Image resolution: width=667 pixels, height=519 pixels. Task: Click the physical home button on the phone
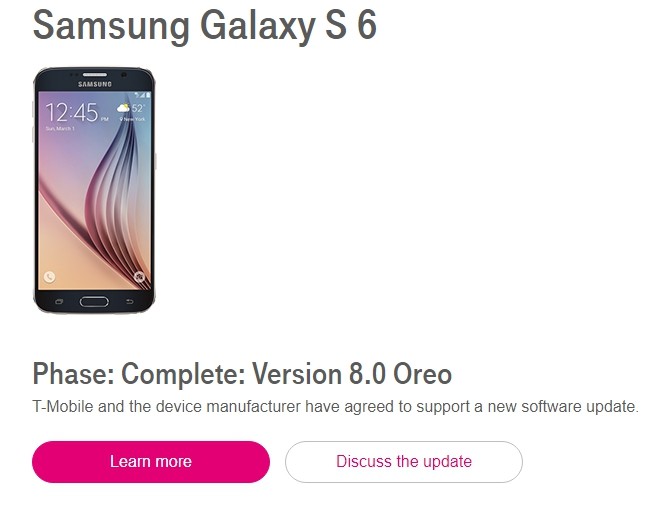[x=94, y=302]
